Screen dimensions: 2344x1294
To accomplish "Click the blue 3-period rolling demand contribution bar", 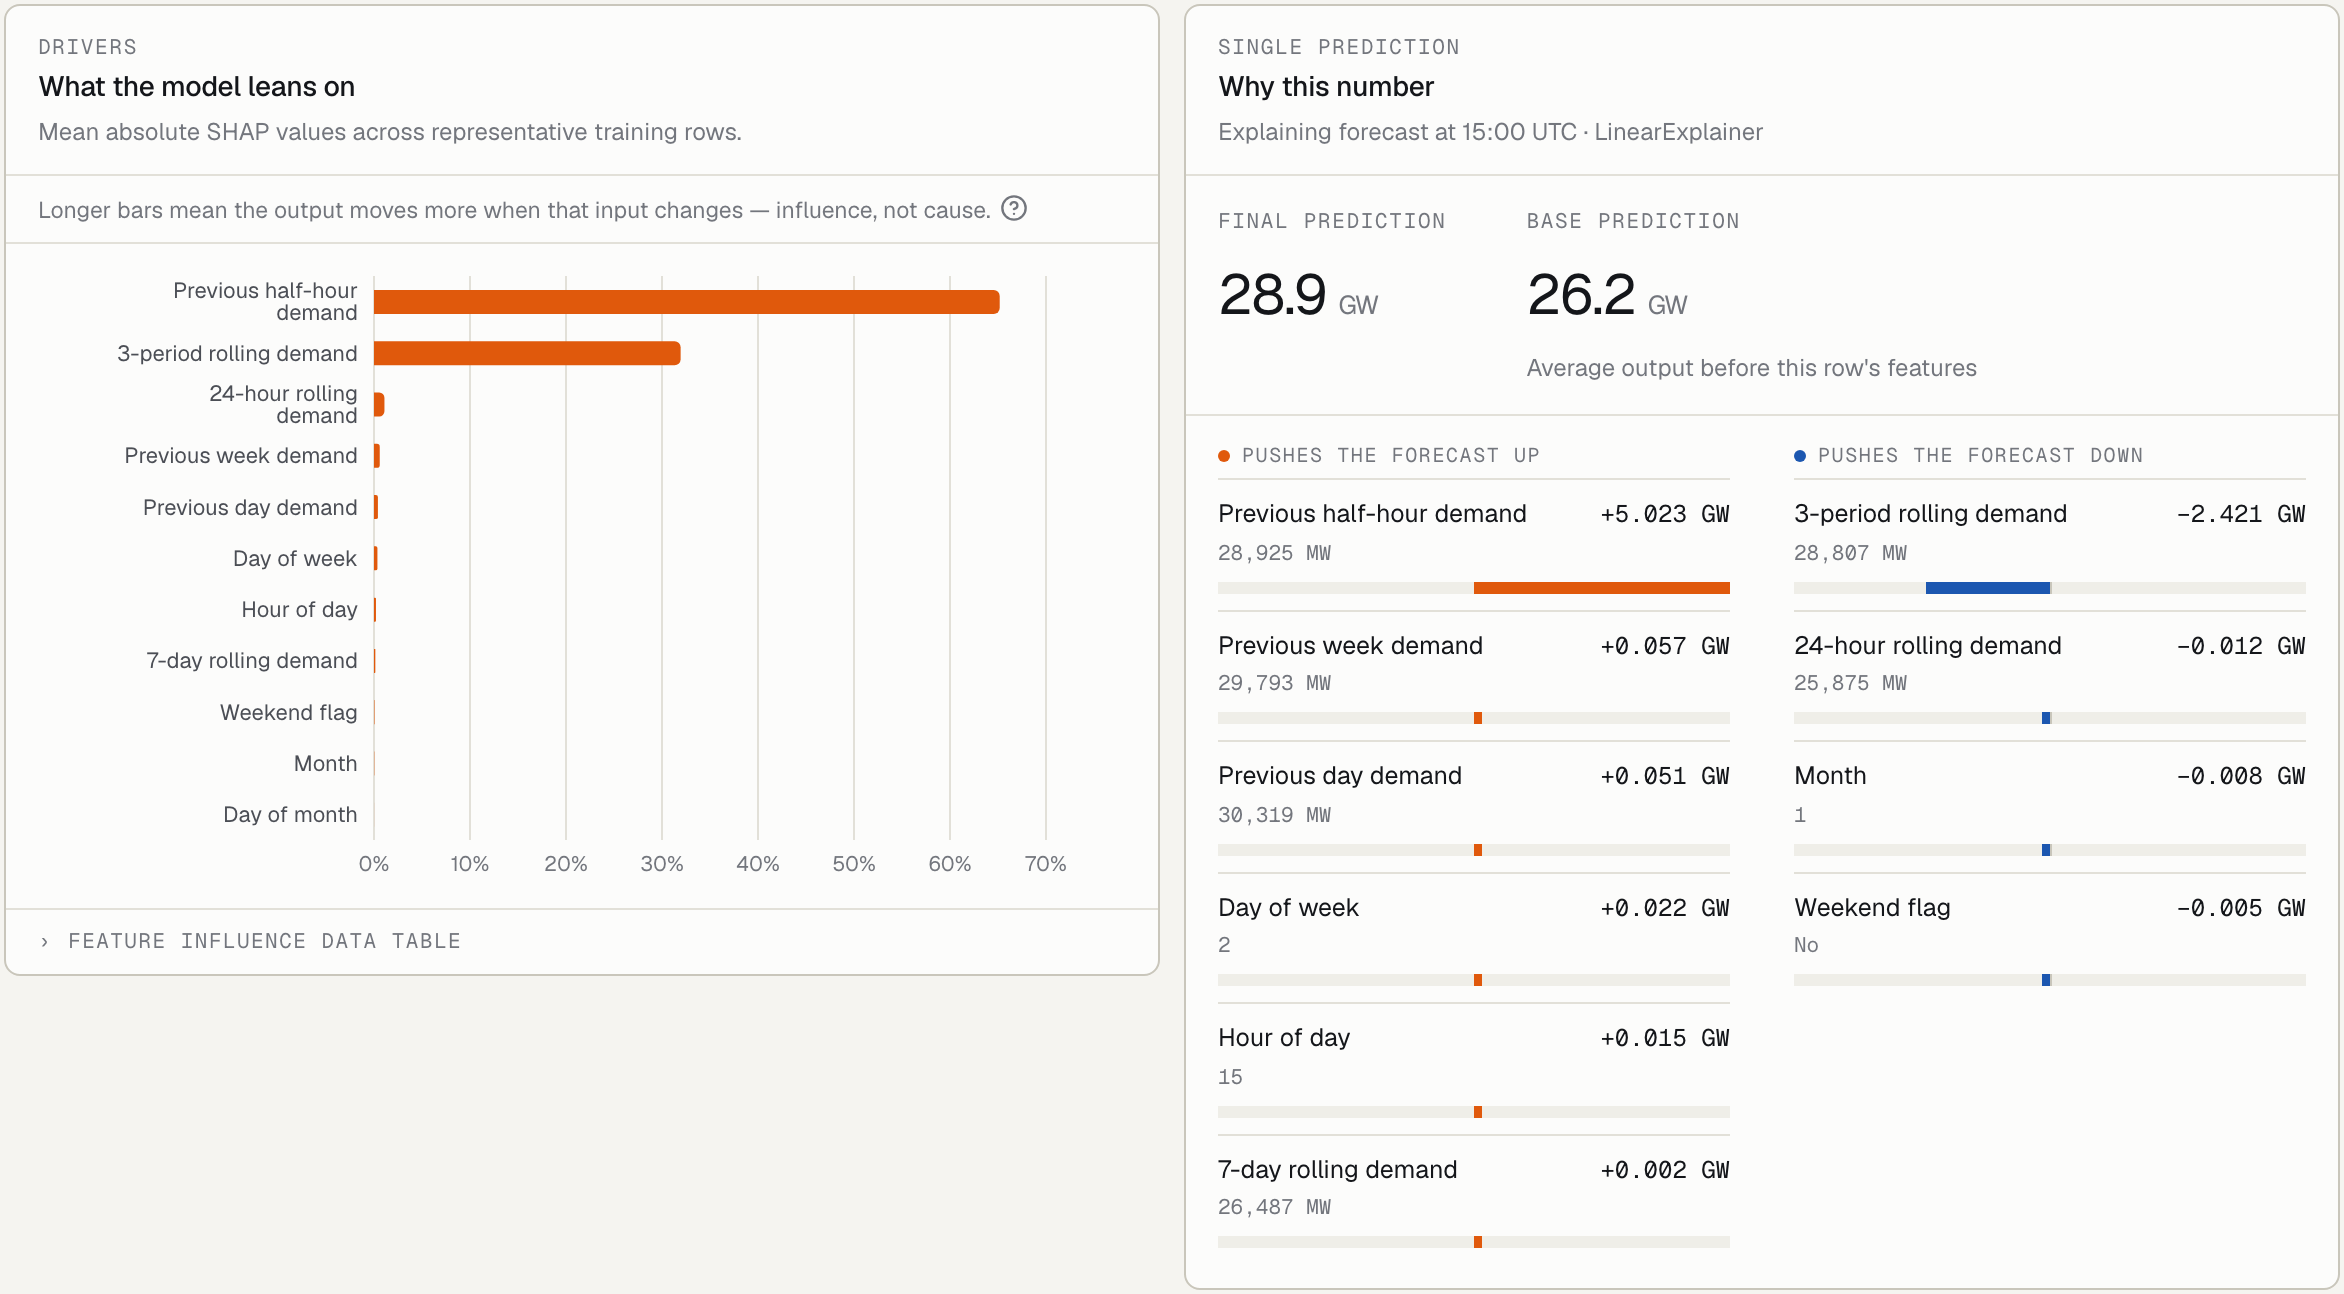I will click(x=1988, y=588).
